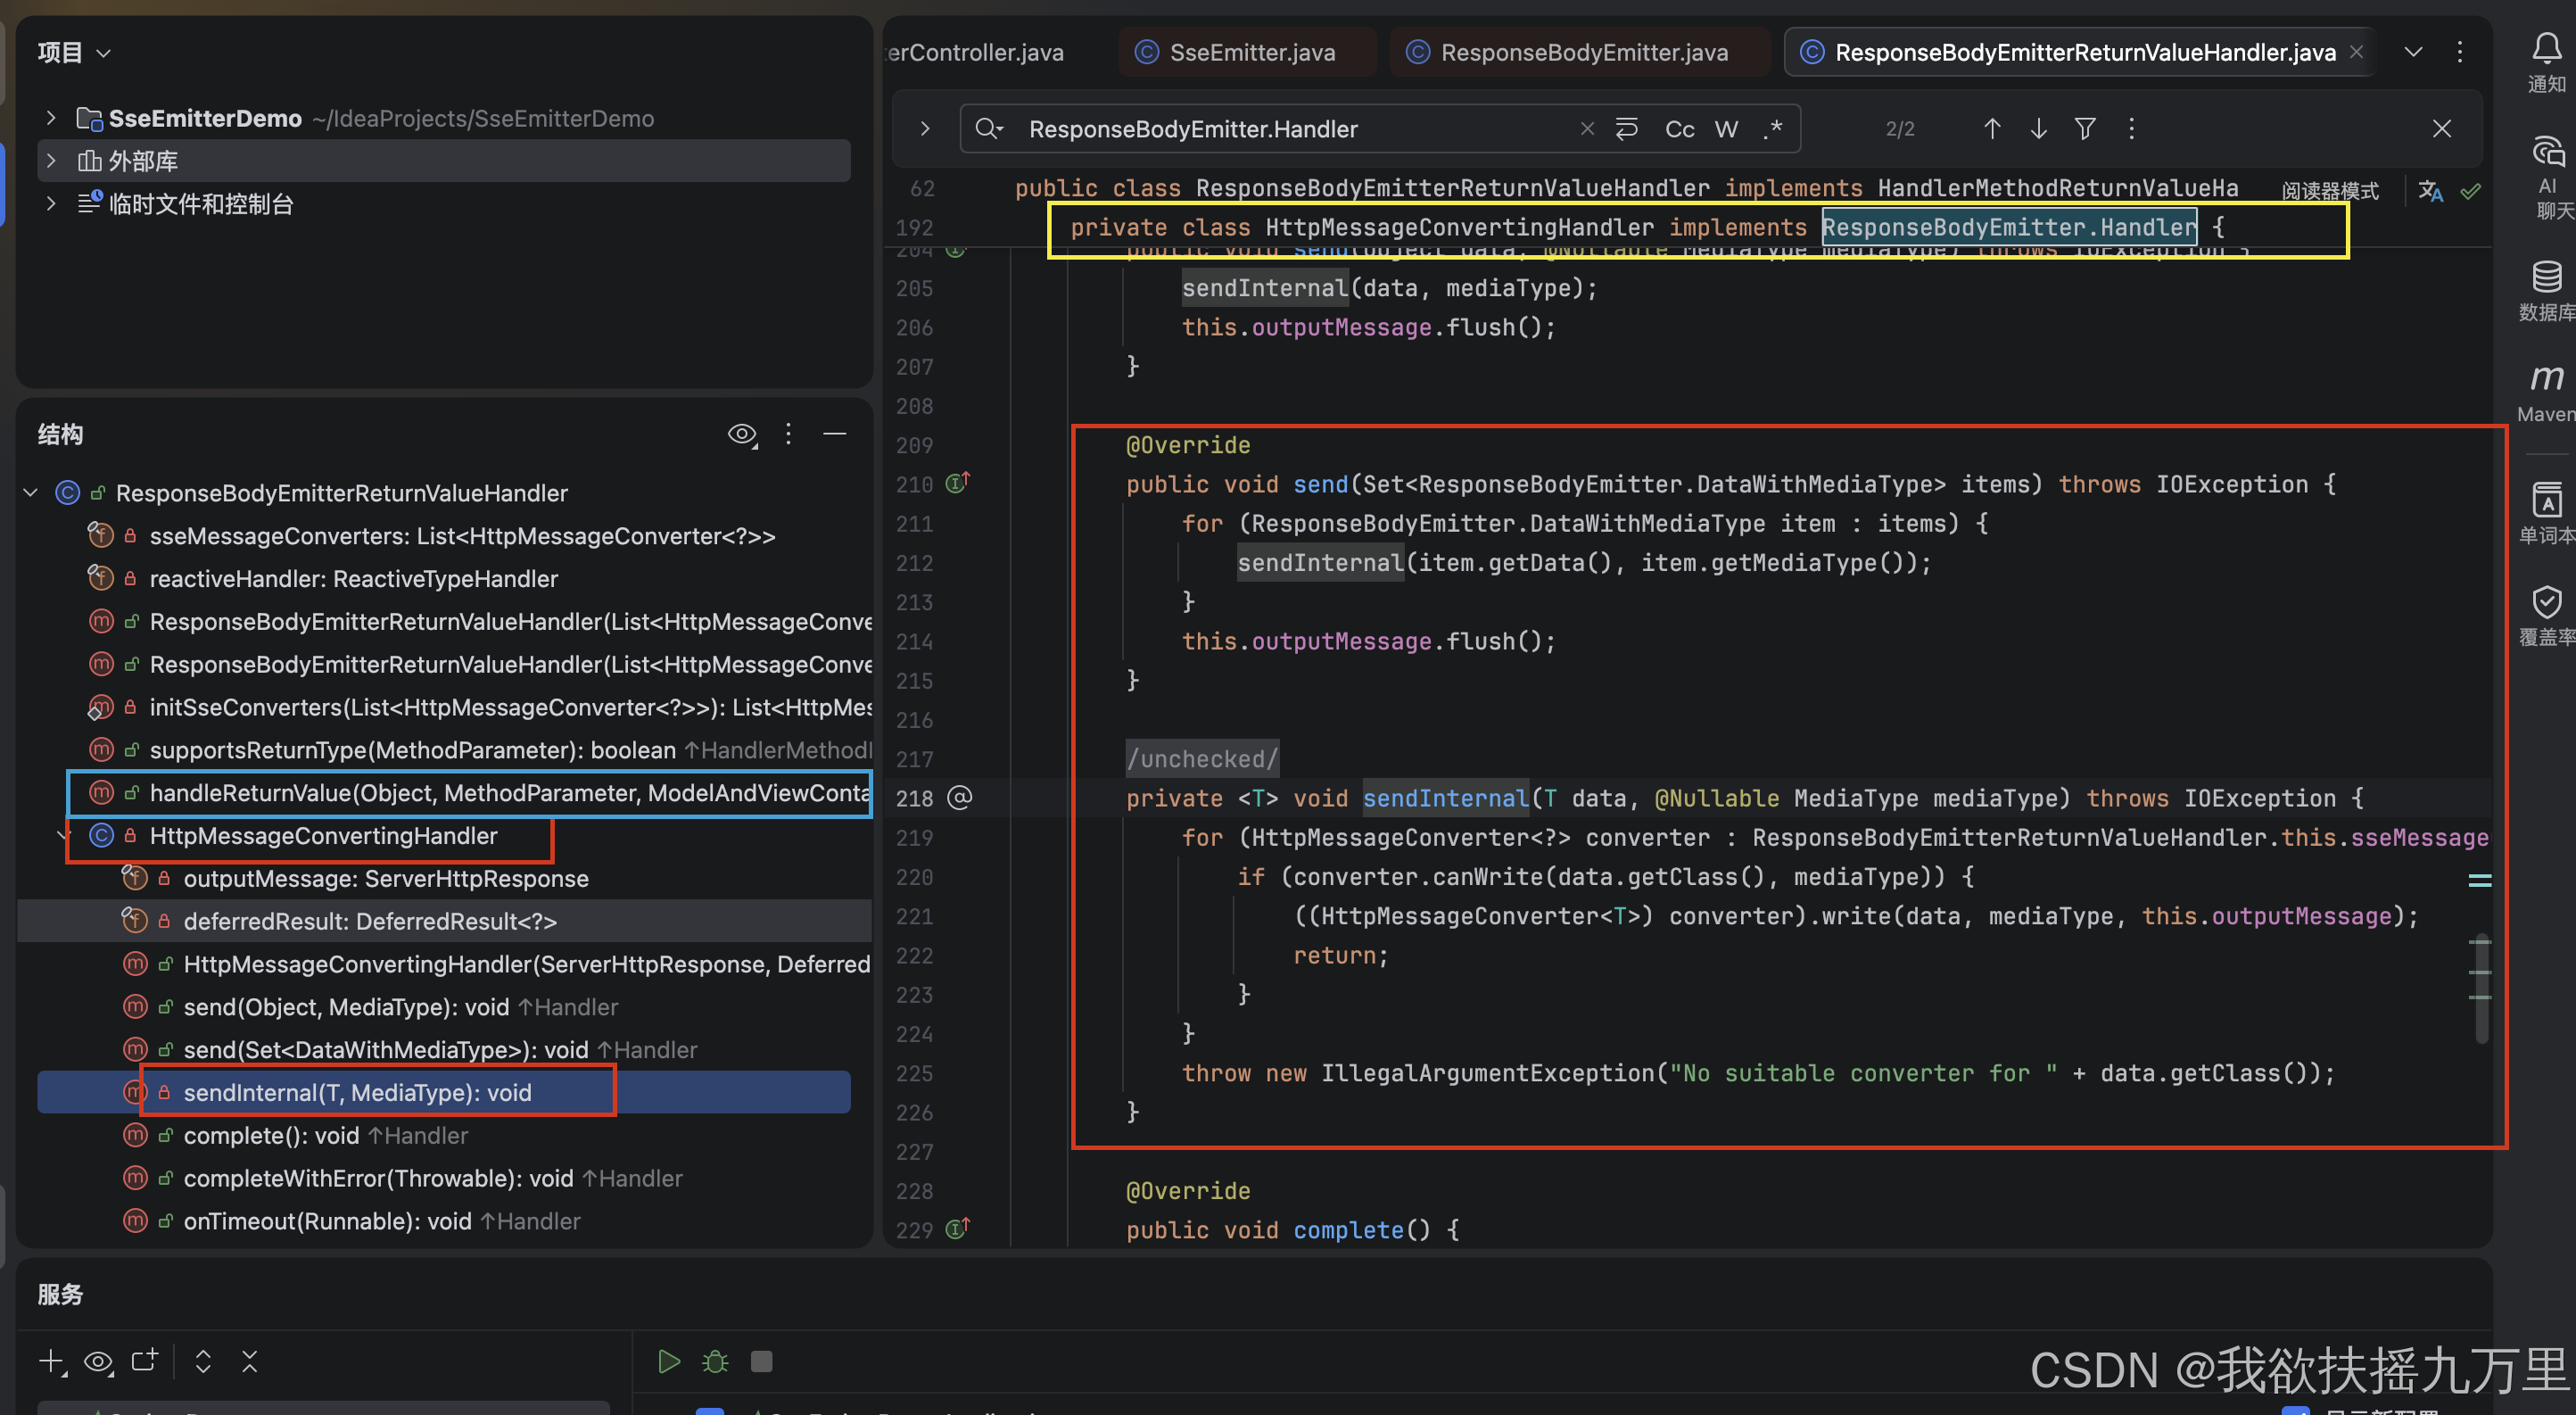Expand all services

[203, 1362]
